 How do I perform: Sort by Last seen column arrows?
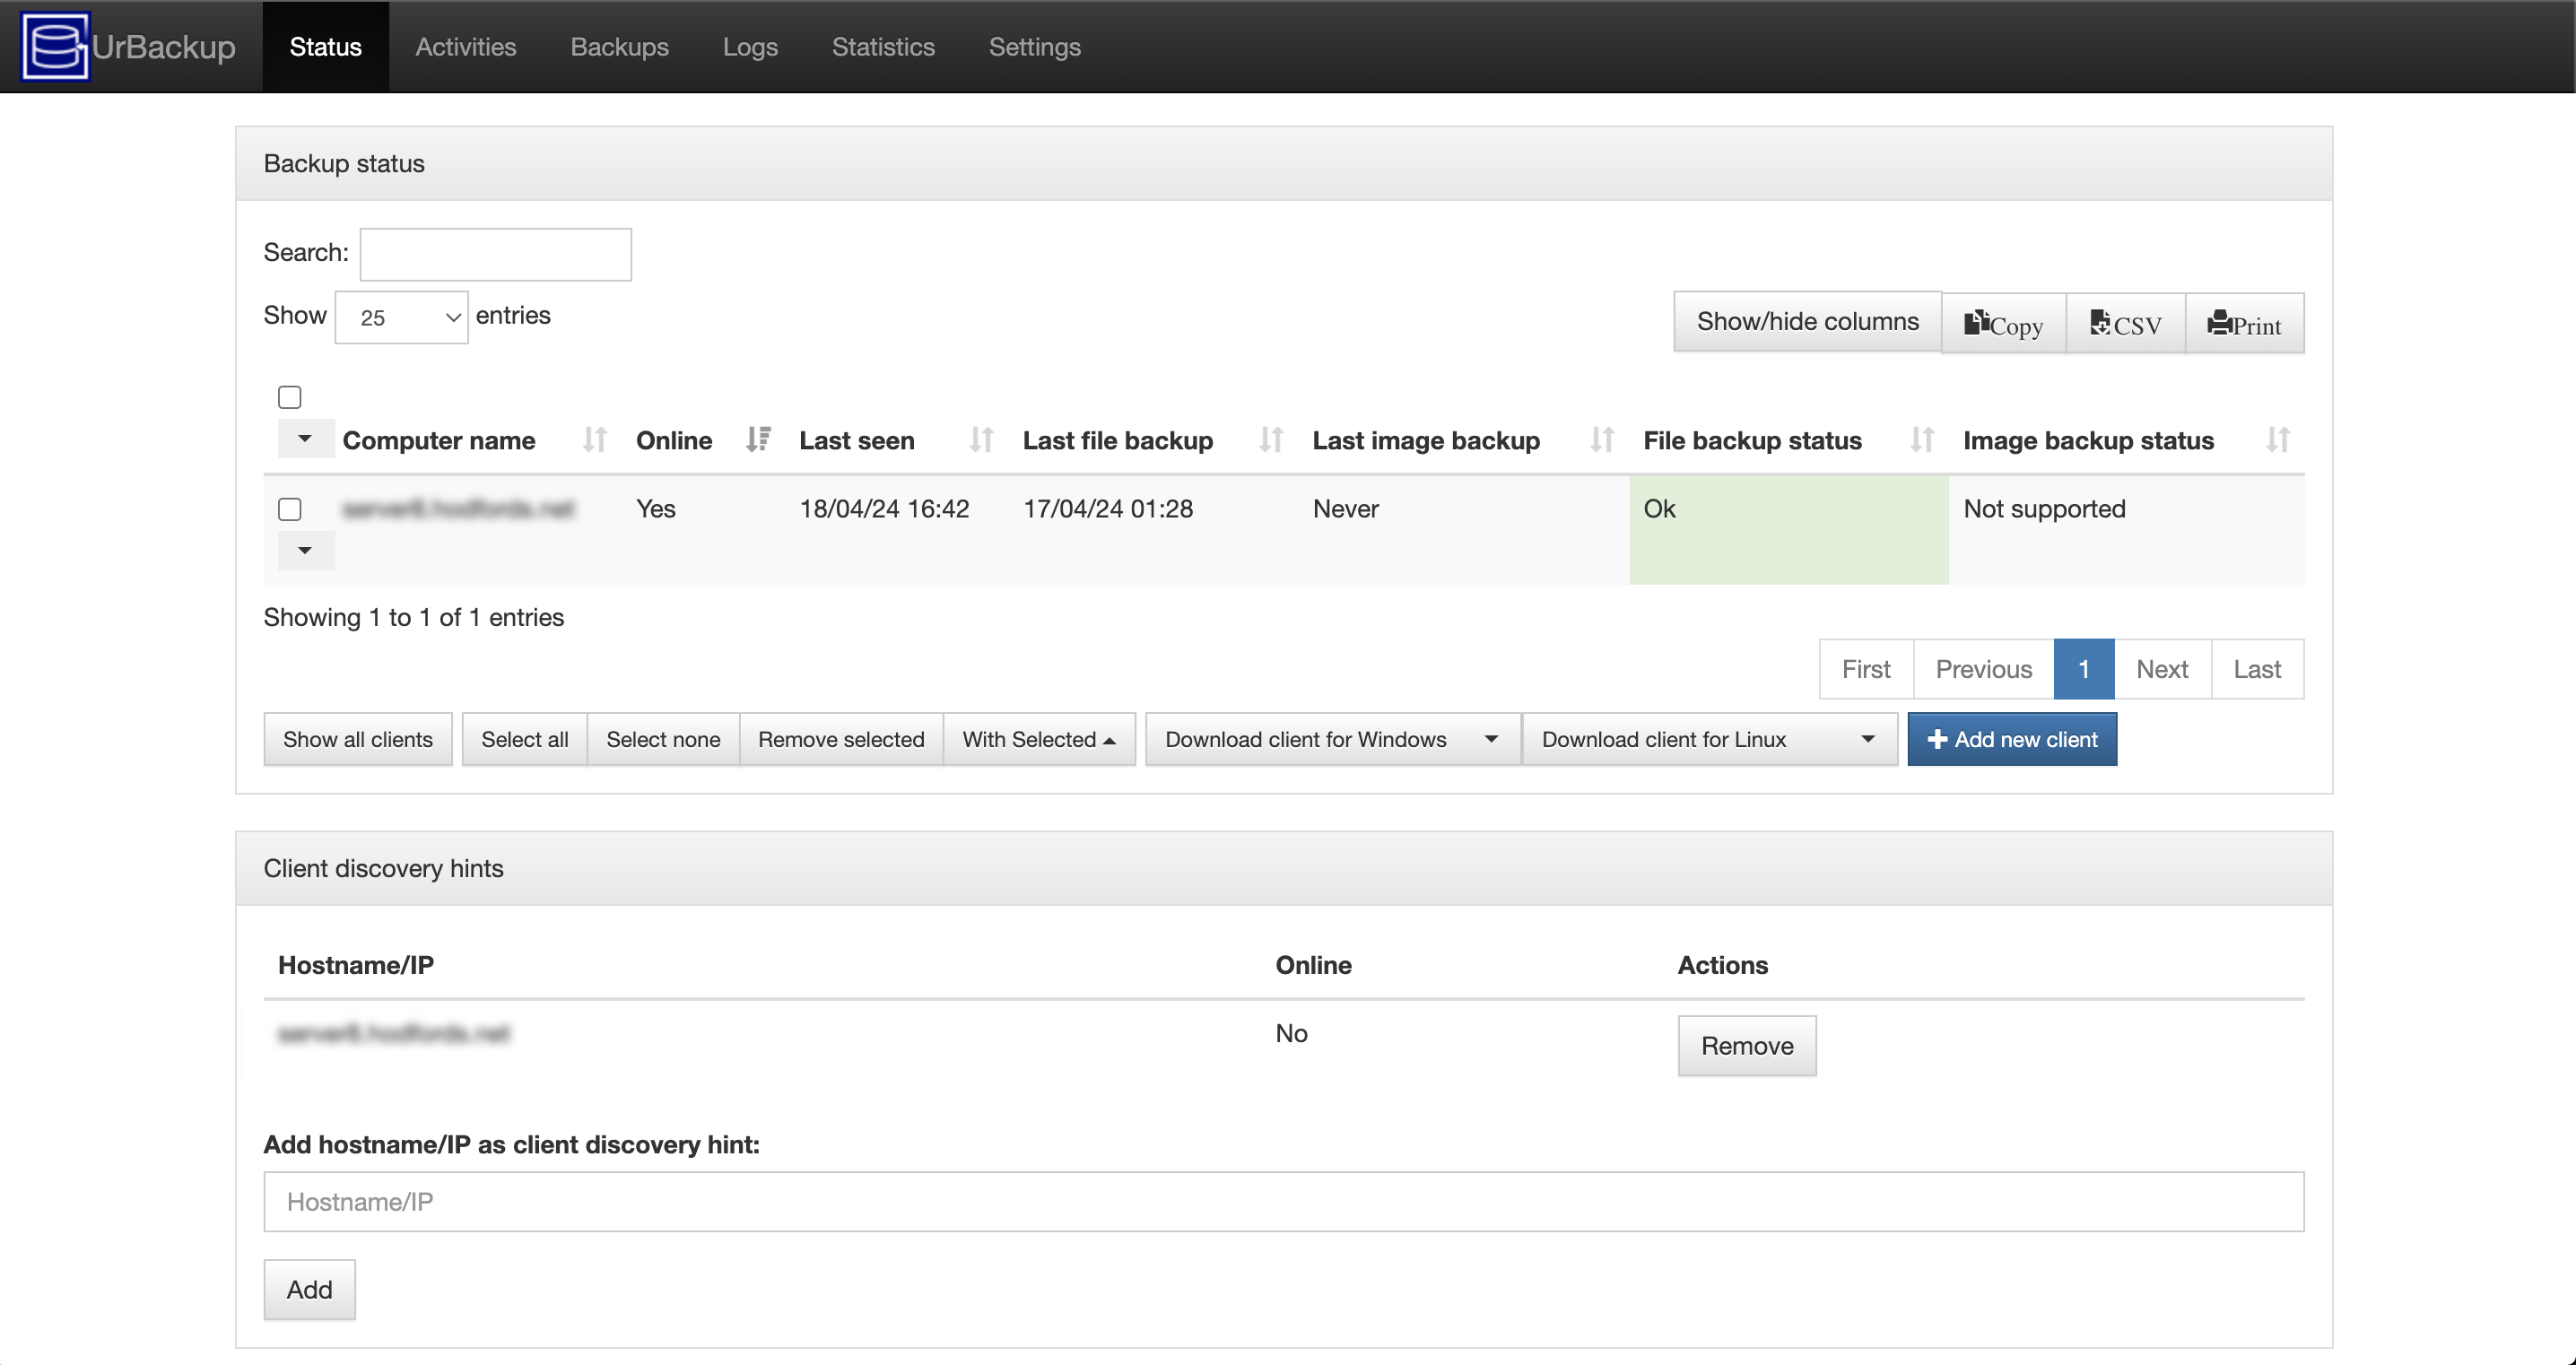click(x=981, y=440)
